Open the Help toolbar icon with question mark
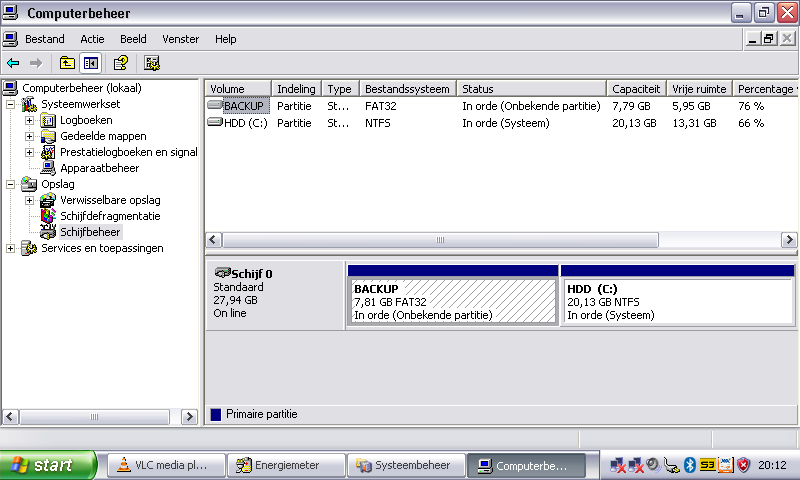Viewport: 800px width, 480px height. (121, 63)
